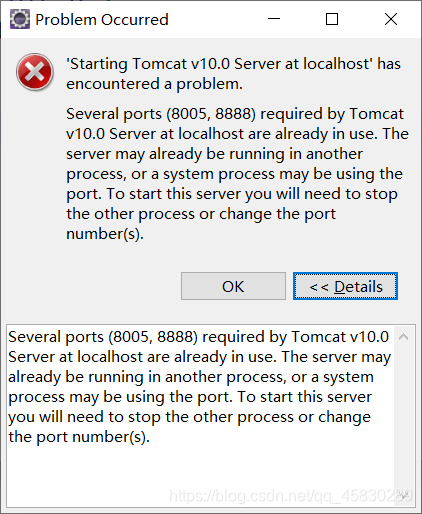Click 'encountered a problem.' text line
This screenshot has width=422, height=514.
coord(154,84)
